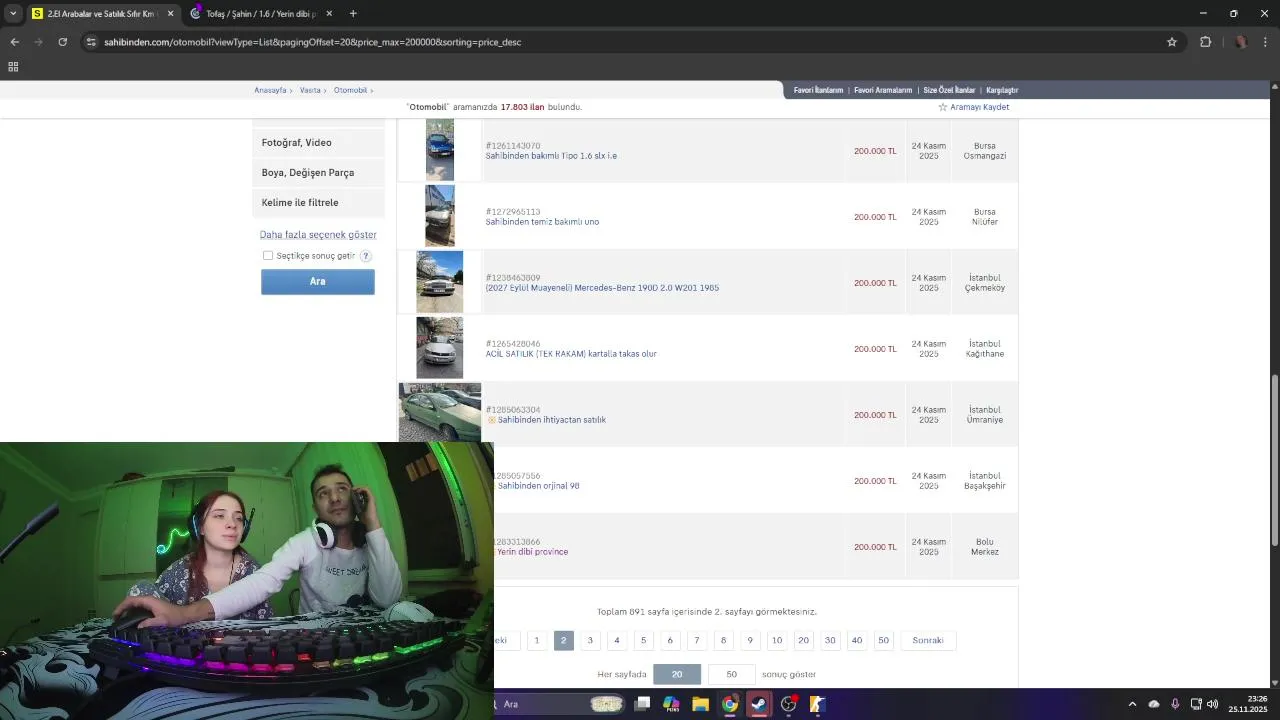Expand Fotoğraf, Video filter section

coord(318,143)
